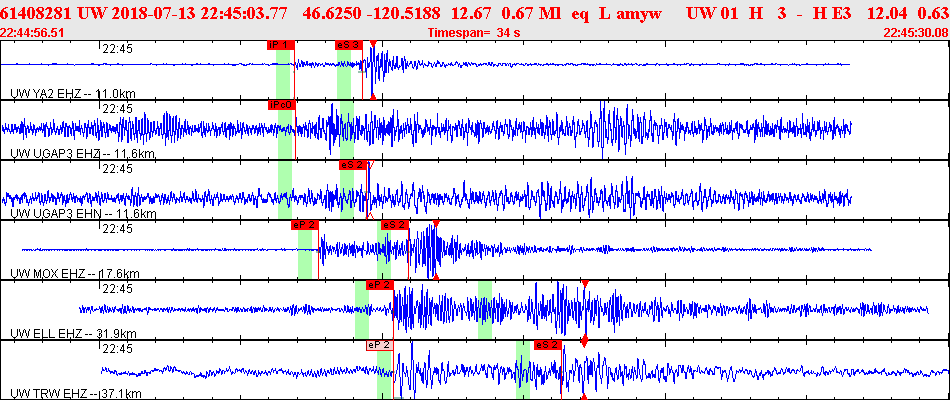The width and height of the screenshot is (950, 400).
Task: Click the eq L amyw header text
Action: [x=616, y=13]
